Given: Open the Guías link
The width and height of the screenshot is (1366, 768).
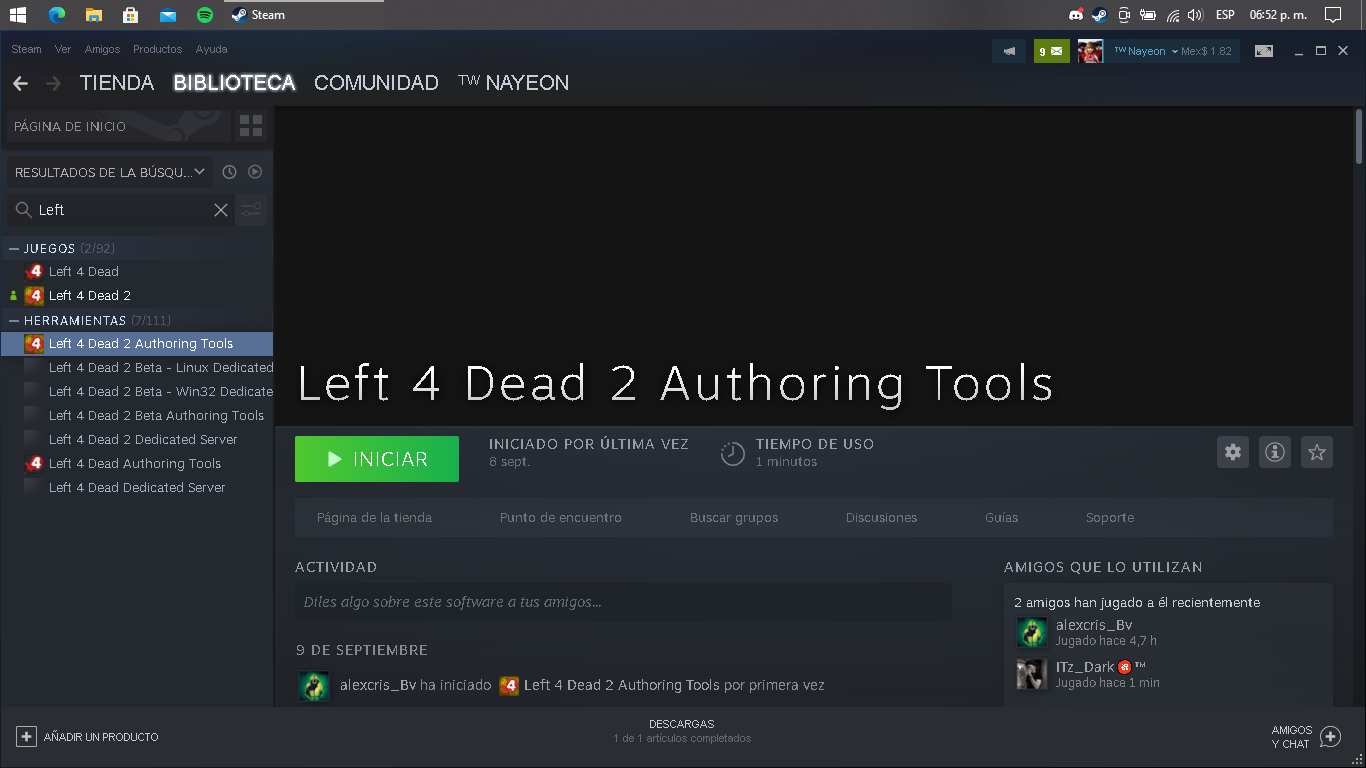Looking at the screenshot, I should click(x=1001, y=518).
